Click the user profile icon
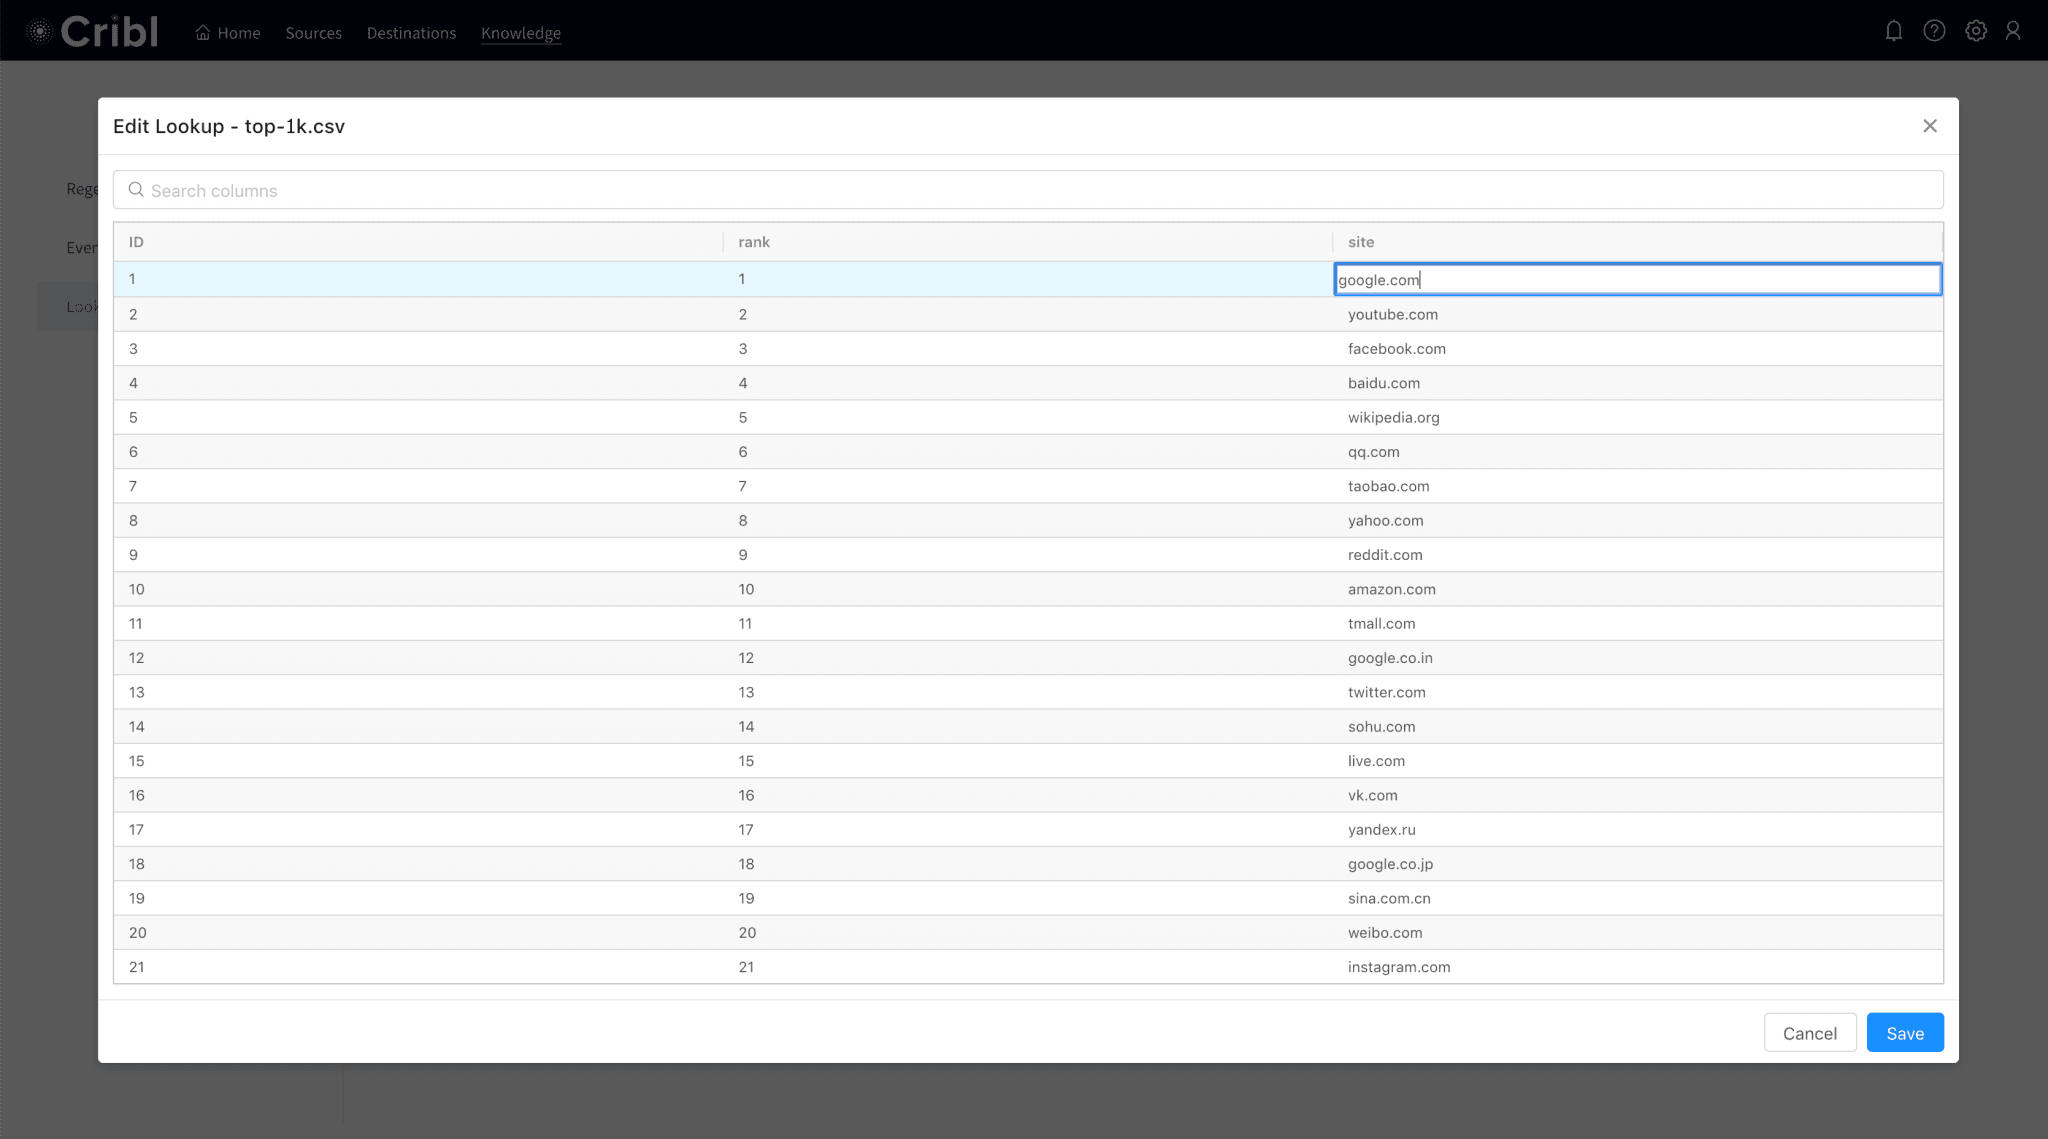The width and height of the screenshot is (2048, 1139). click(x=2013, y=31)
